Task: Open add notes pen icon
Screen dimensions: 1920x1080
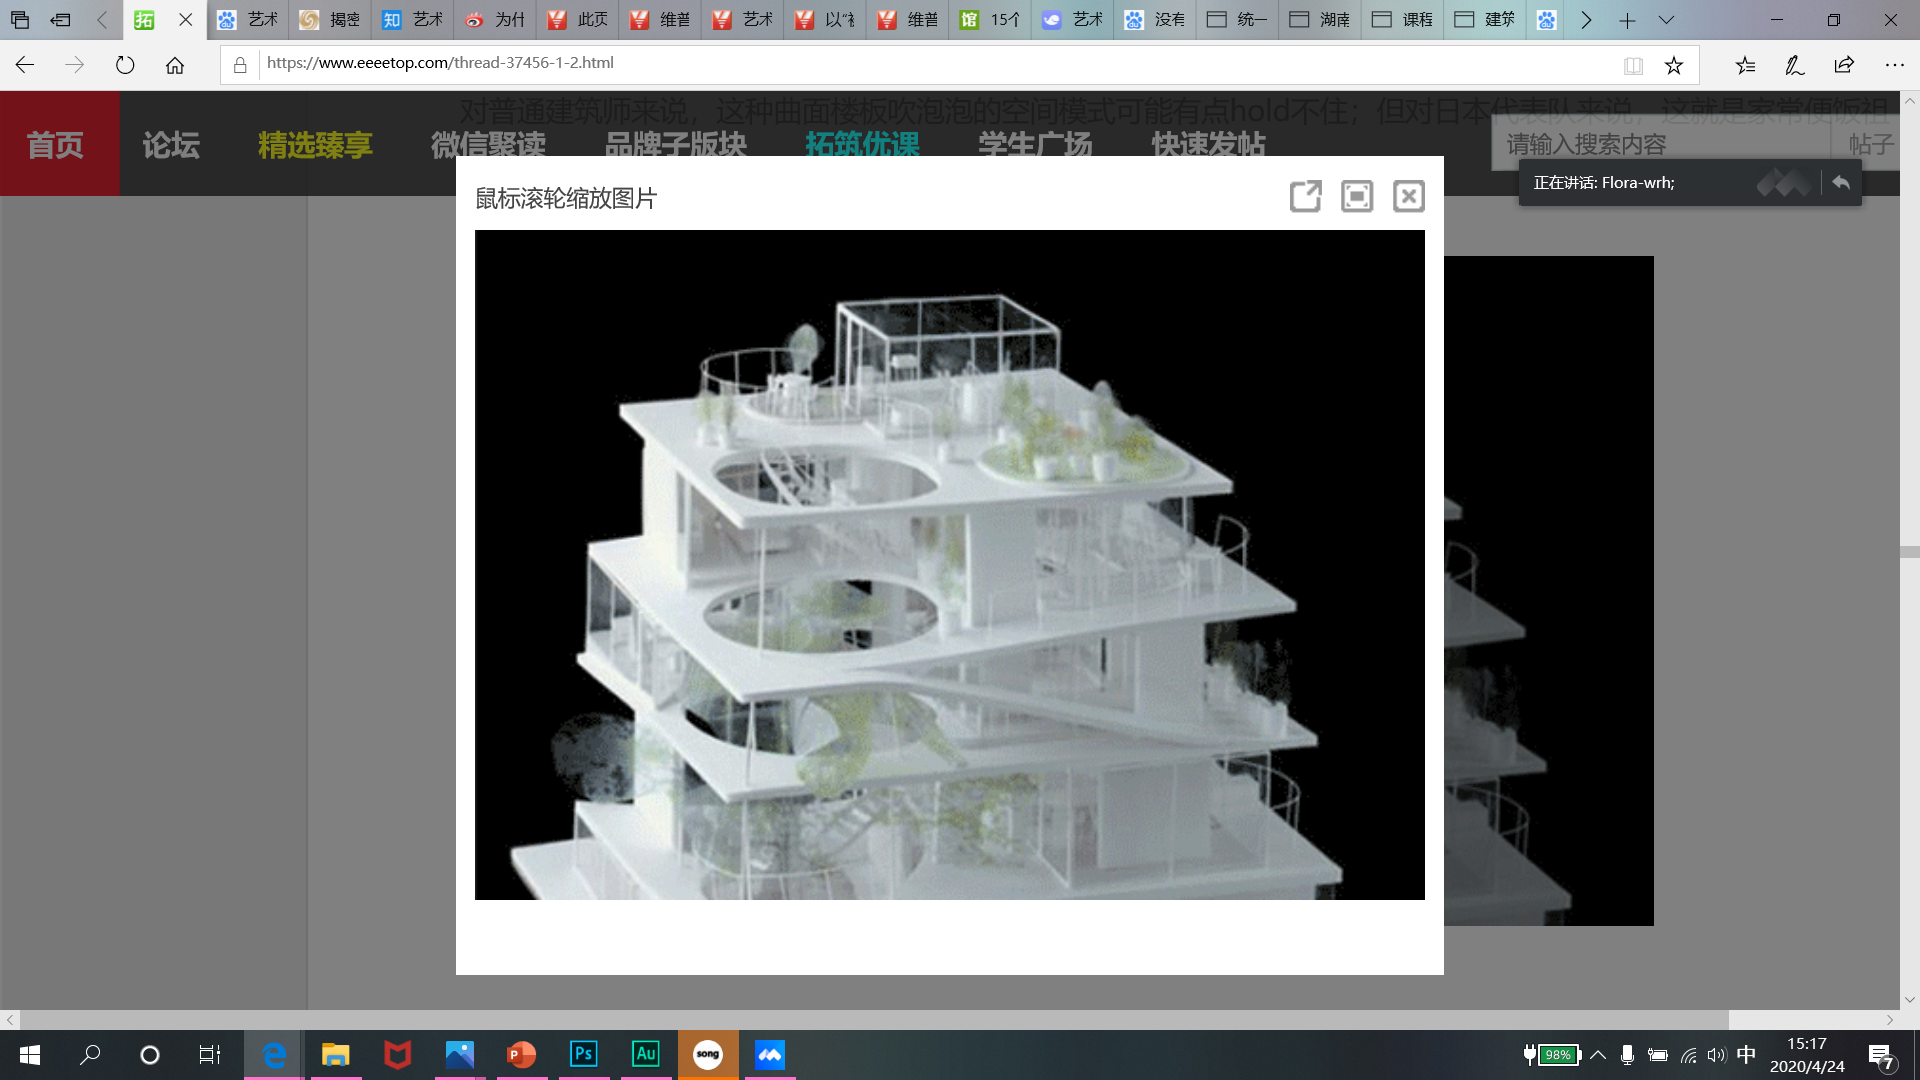Action: point(1795,66)
